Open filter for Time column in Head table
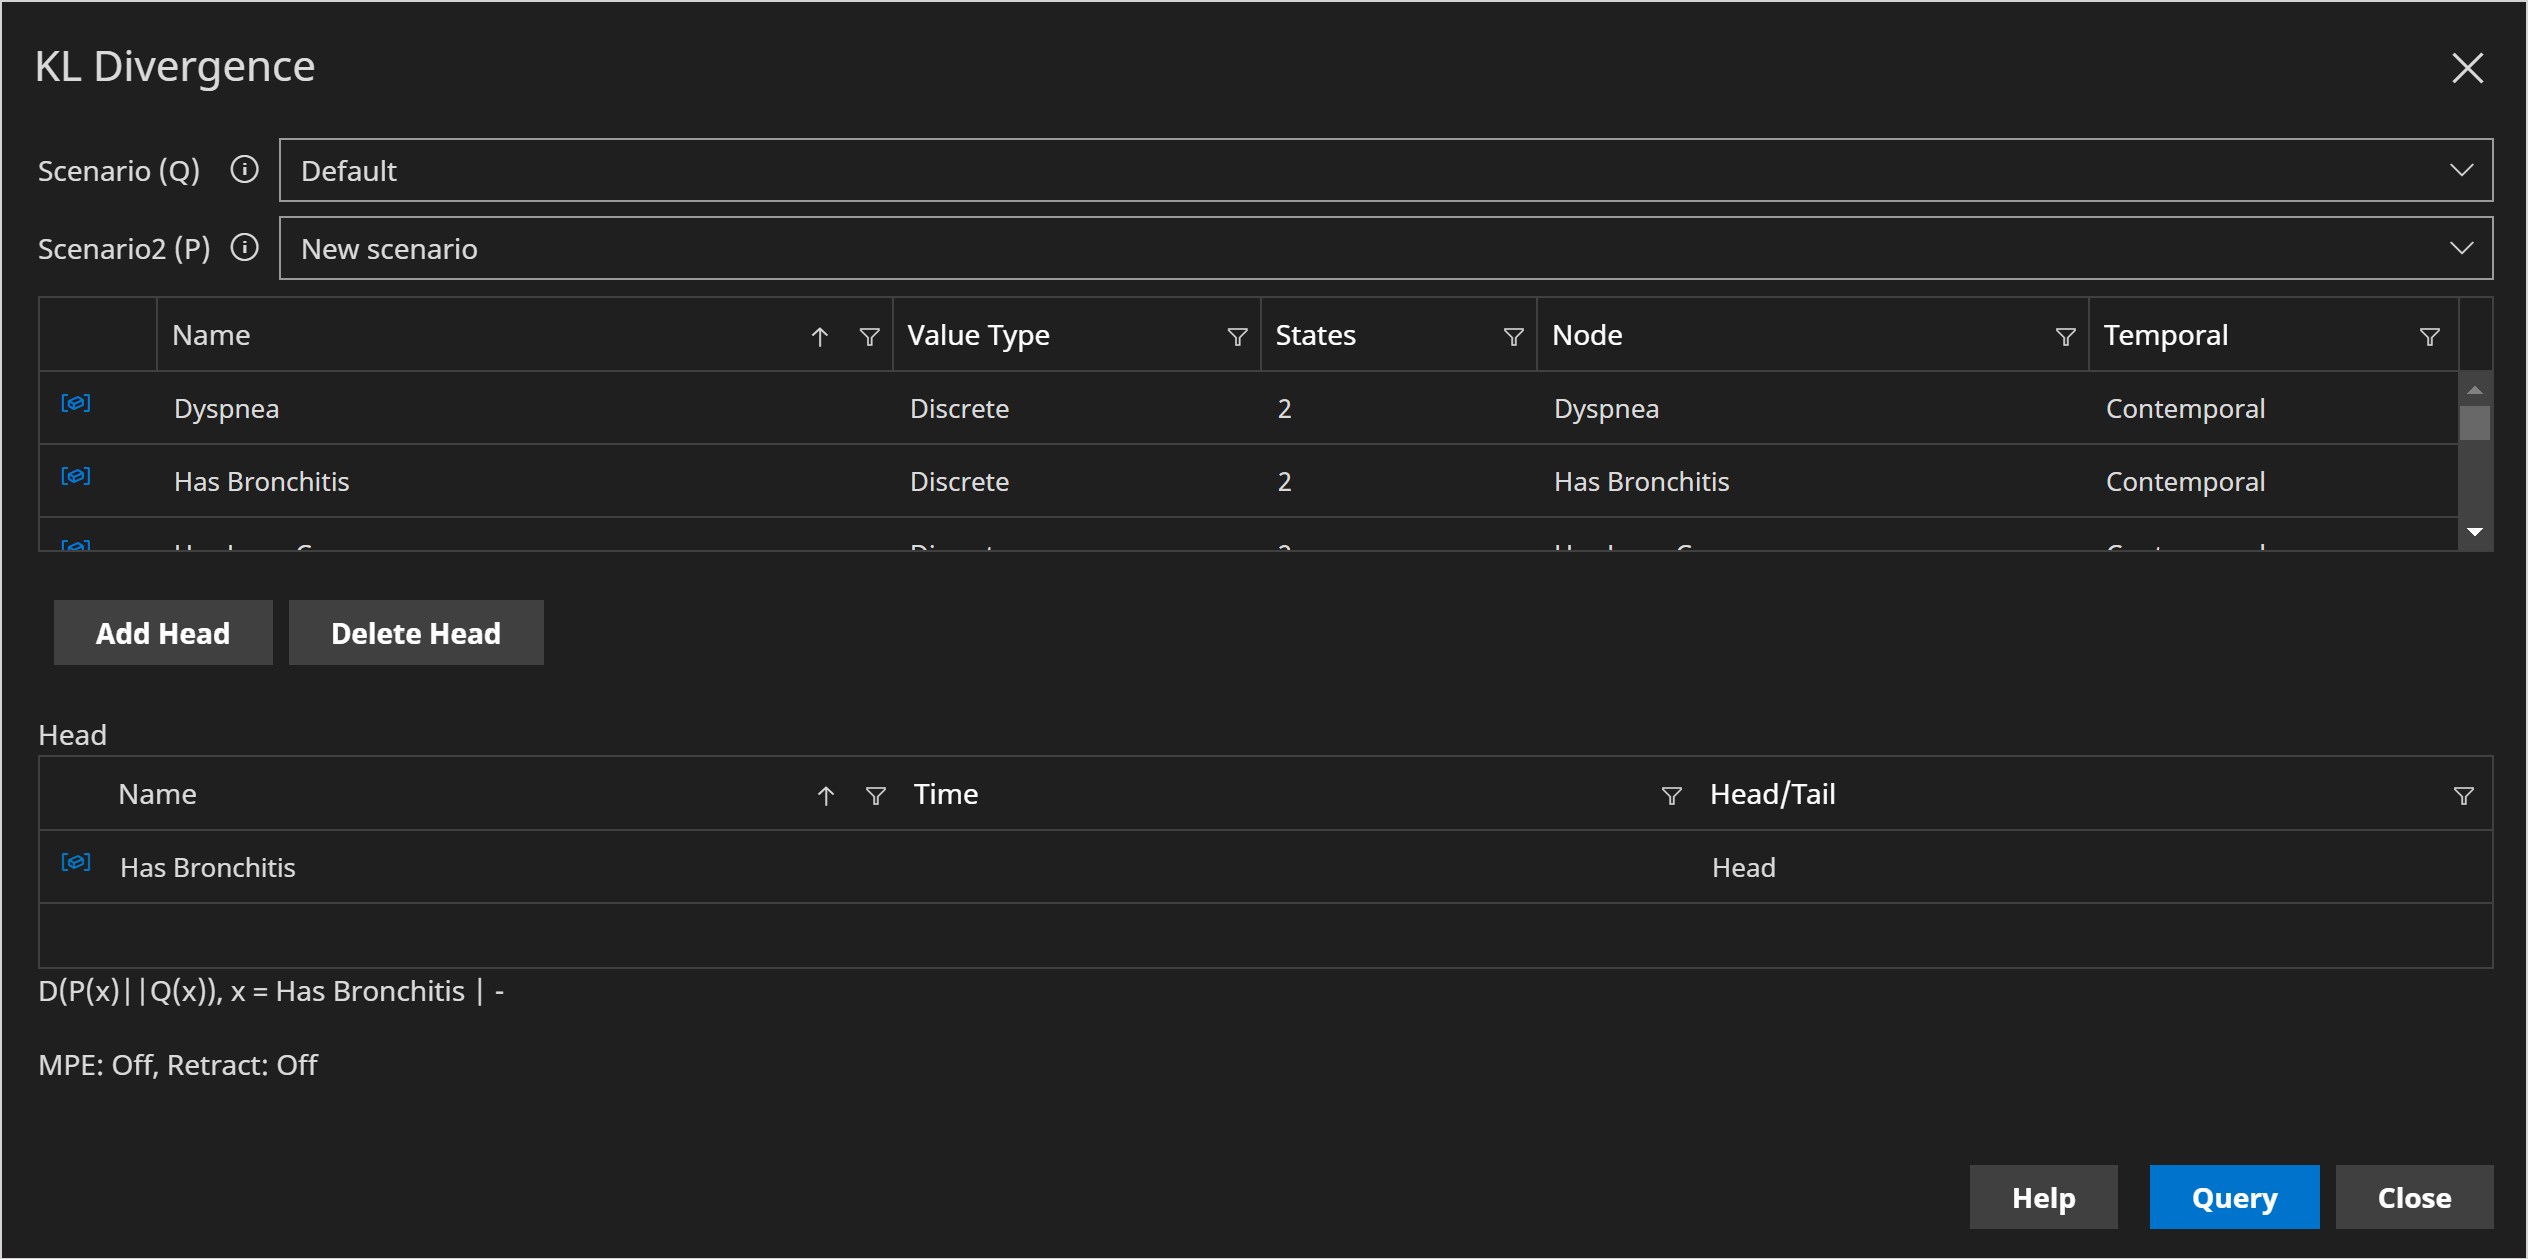Image resolution: width=2528 pixels, height=1260 pixels. click(x=1671, y=796)
